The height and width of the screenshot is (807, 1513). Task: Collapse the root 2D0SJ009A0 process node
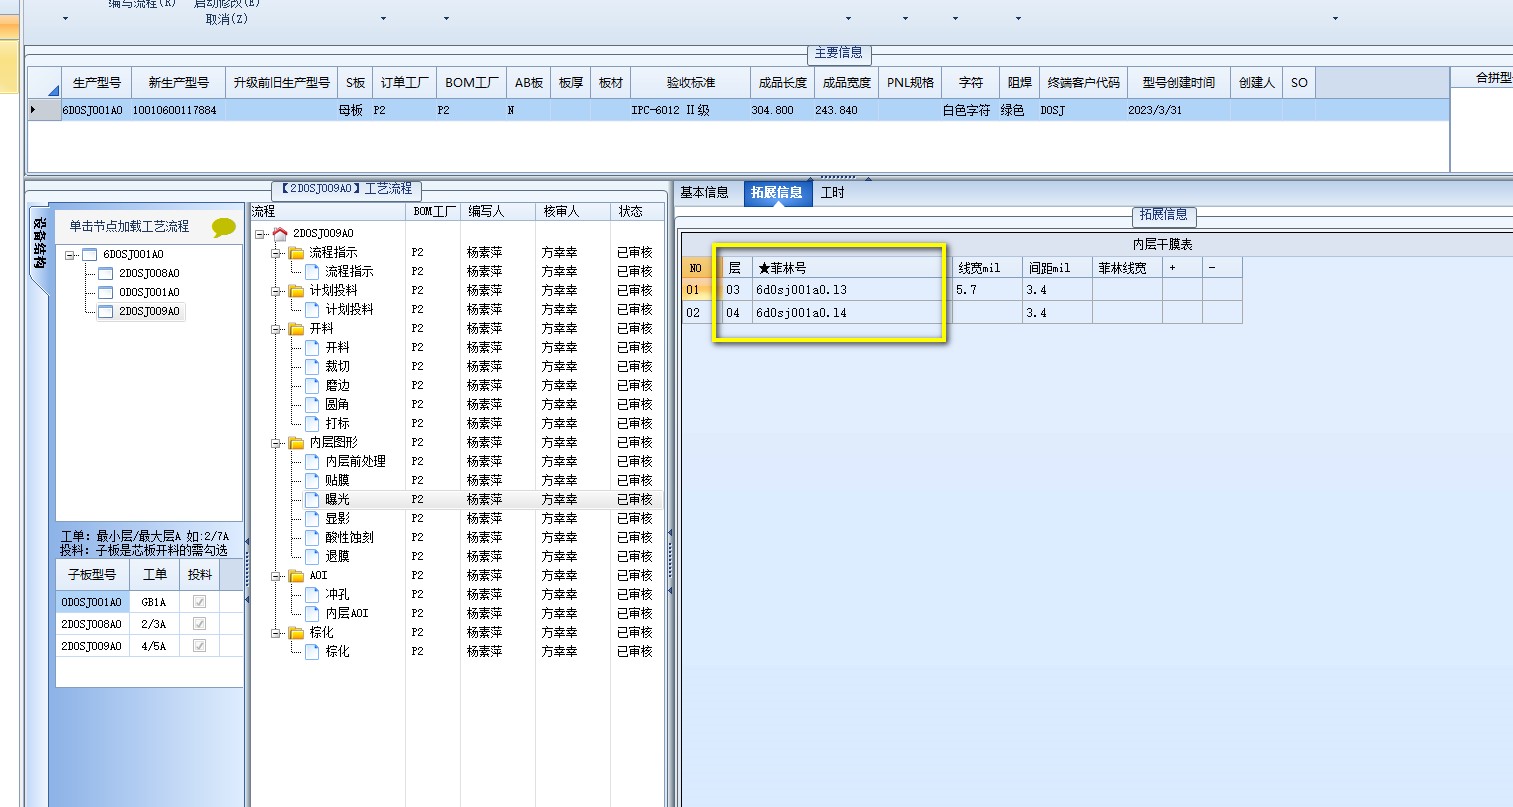pyautogui.click(x=260, y=234)
